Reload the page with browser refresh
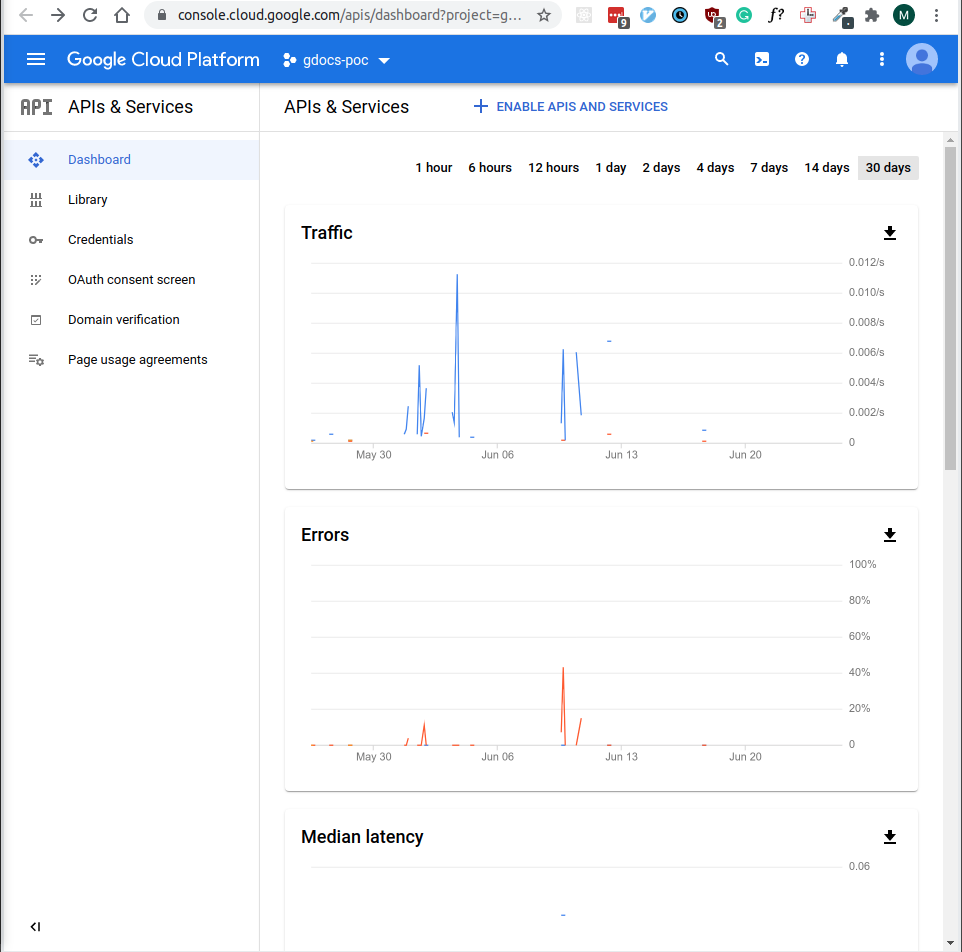 [90, 15]
